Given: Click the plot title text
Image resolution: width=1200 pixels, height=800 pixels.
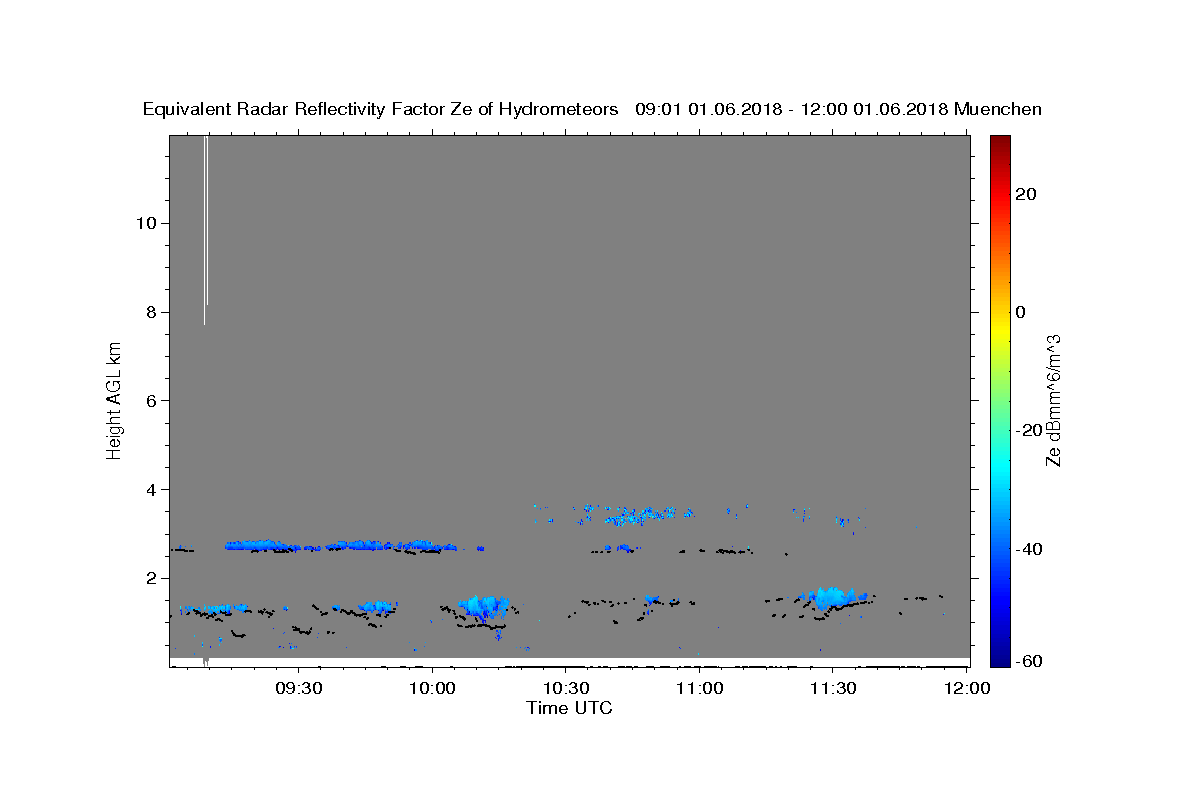Looking at the screenshot, I should pyautogui.click(x=592, y=109).
